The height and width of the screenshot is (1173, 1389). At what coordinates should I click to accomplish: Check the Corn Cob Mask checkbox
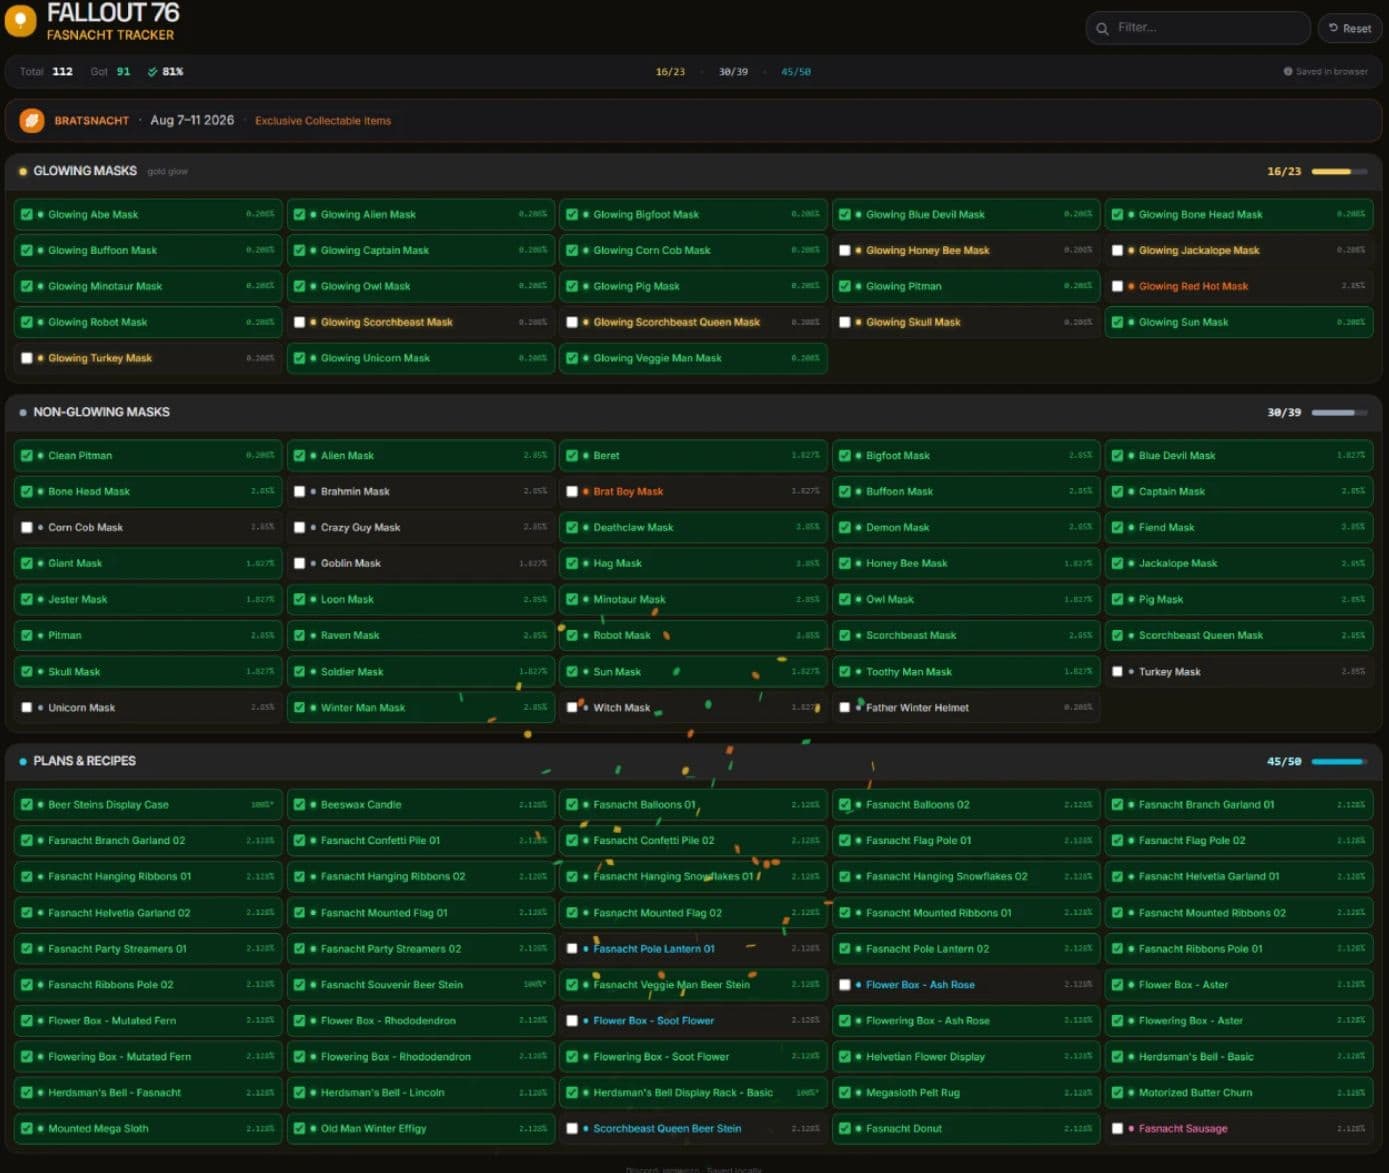pos(27,528)
